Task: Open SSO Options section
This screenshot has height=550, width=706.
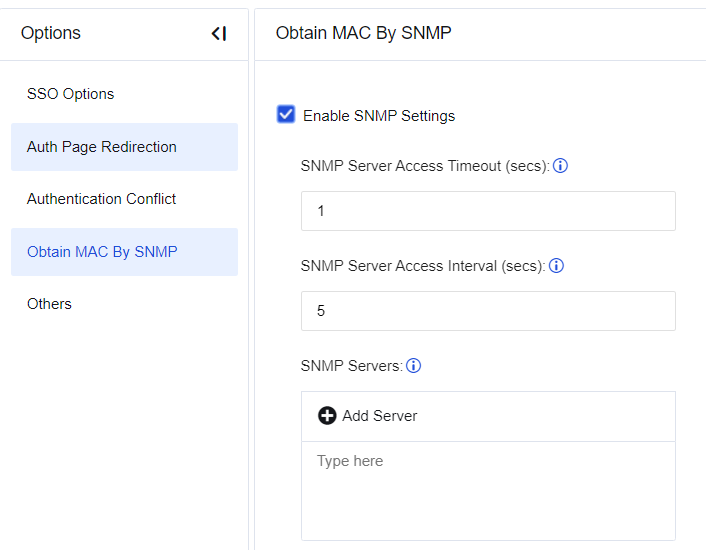Action: (x=70, y=94)
